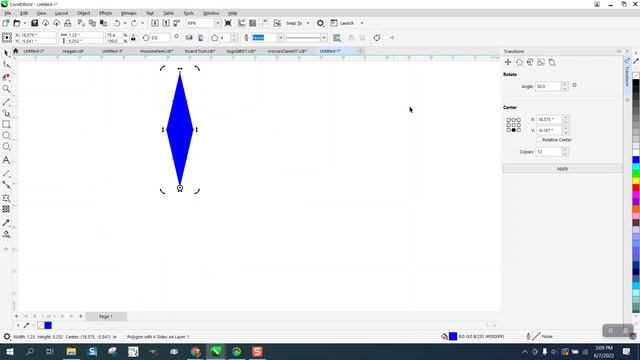Image resolution: width=640 pixels, height=360 pixels.
Task: Click the blue fill swatch in status bar
Action: (453, 336)
